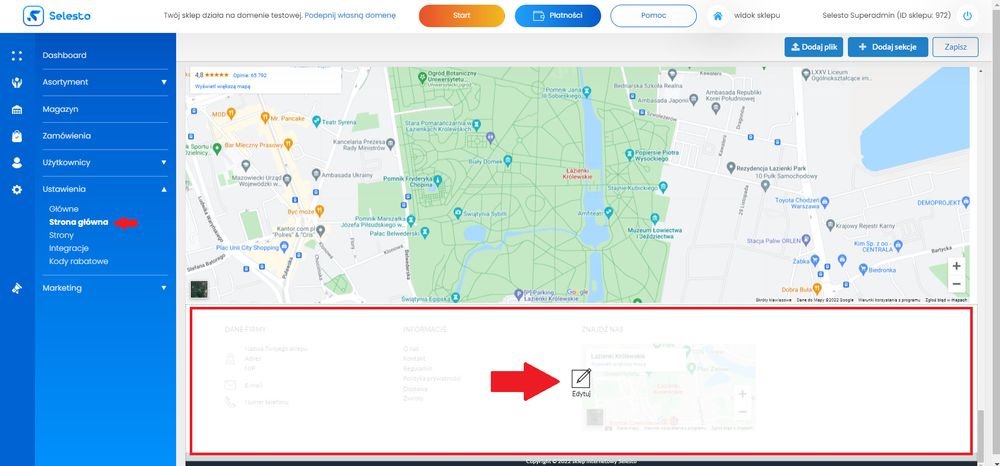Click the Selesto logo icon
Image resolution: width=1000 pixels, height=466 pixels.
pyautogui.click(x=33, y=16)
